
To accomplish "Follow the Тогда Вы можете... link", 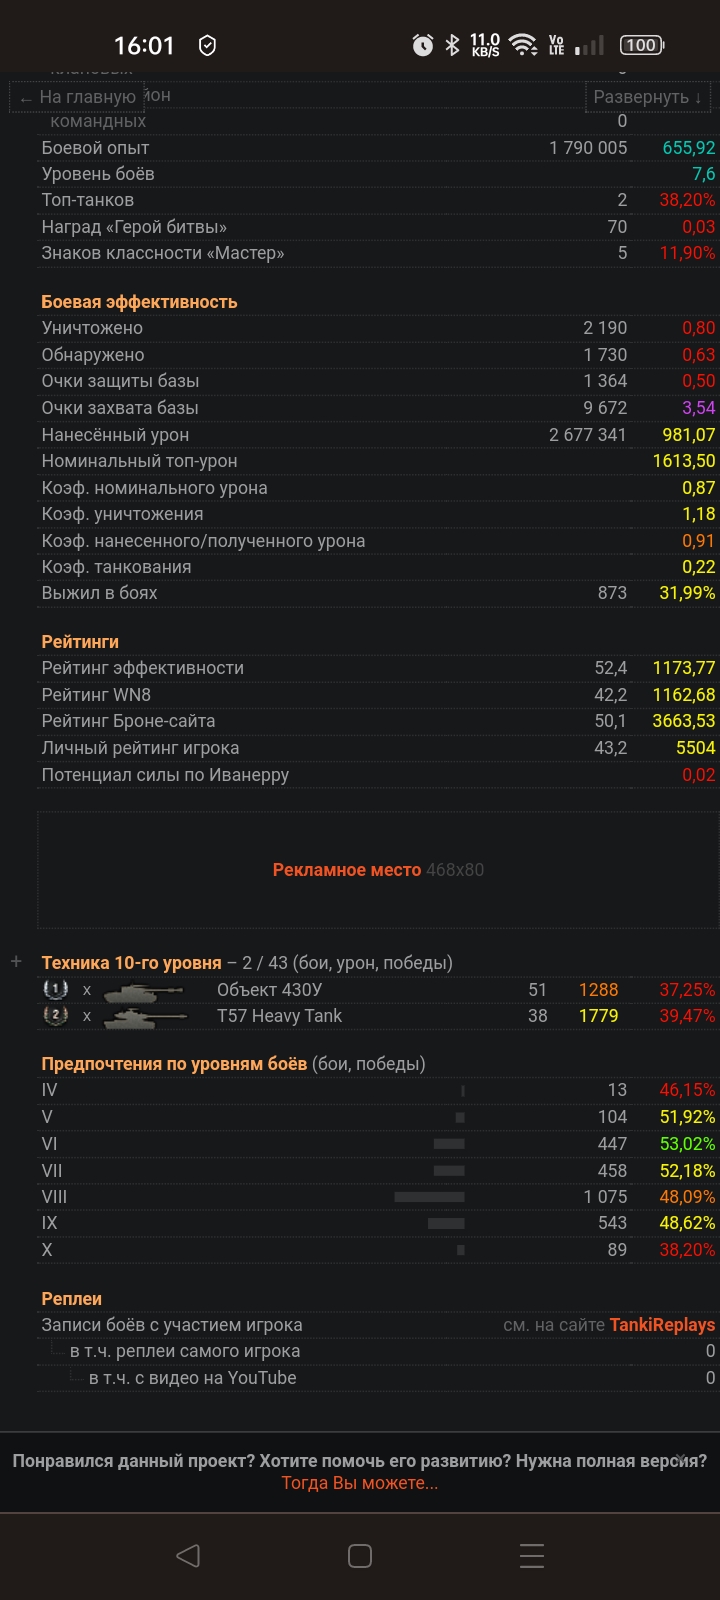I will coord(360,1483).
